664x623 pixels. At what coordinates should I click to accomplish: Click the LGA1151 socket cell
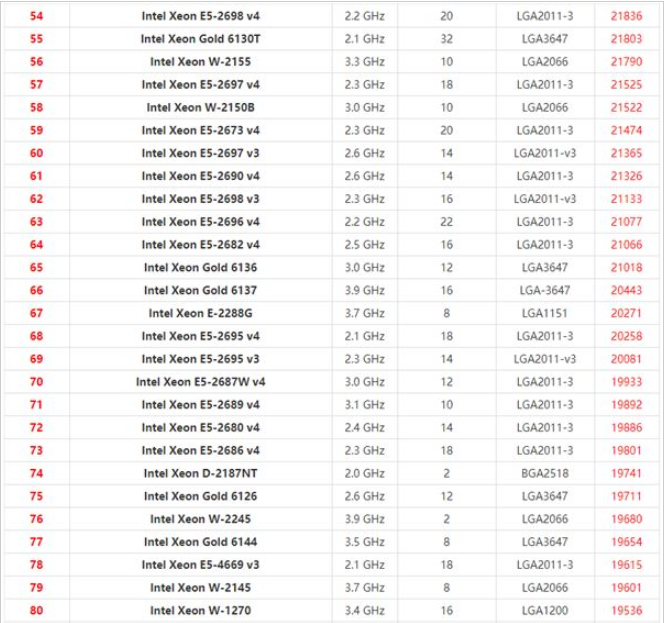tap(545, 313)
